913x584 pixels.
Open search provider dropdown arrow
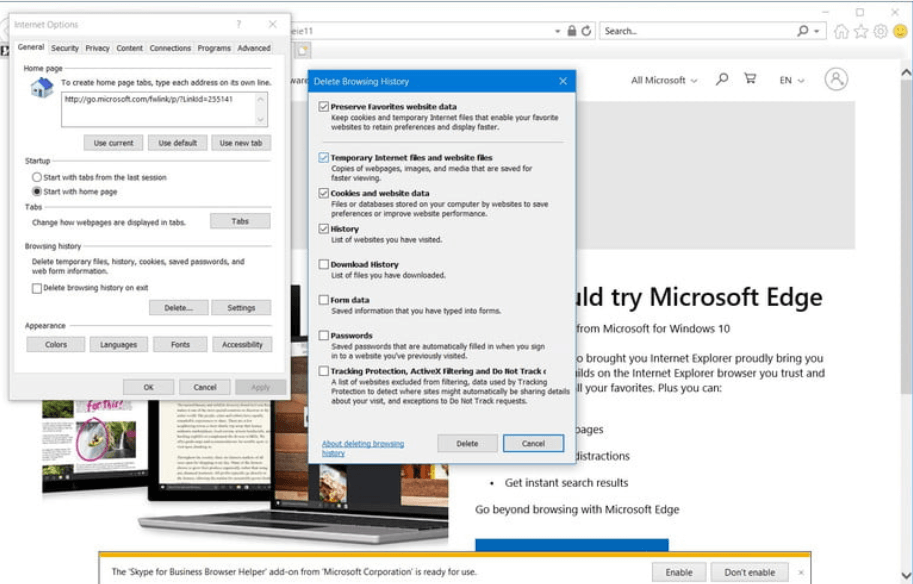pos(817,31)
